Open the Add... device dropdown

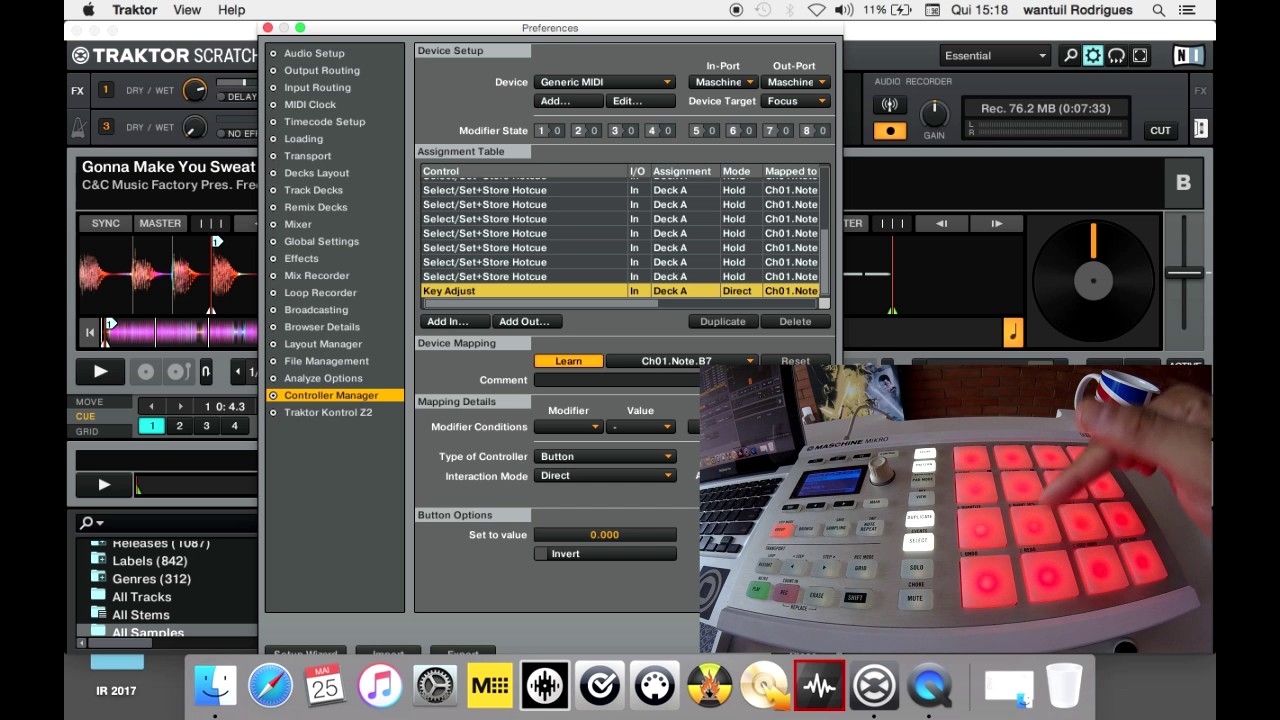[568, 101]
